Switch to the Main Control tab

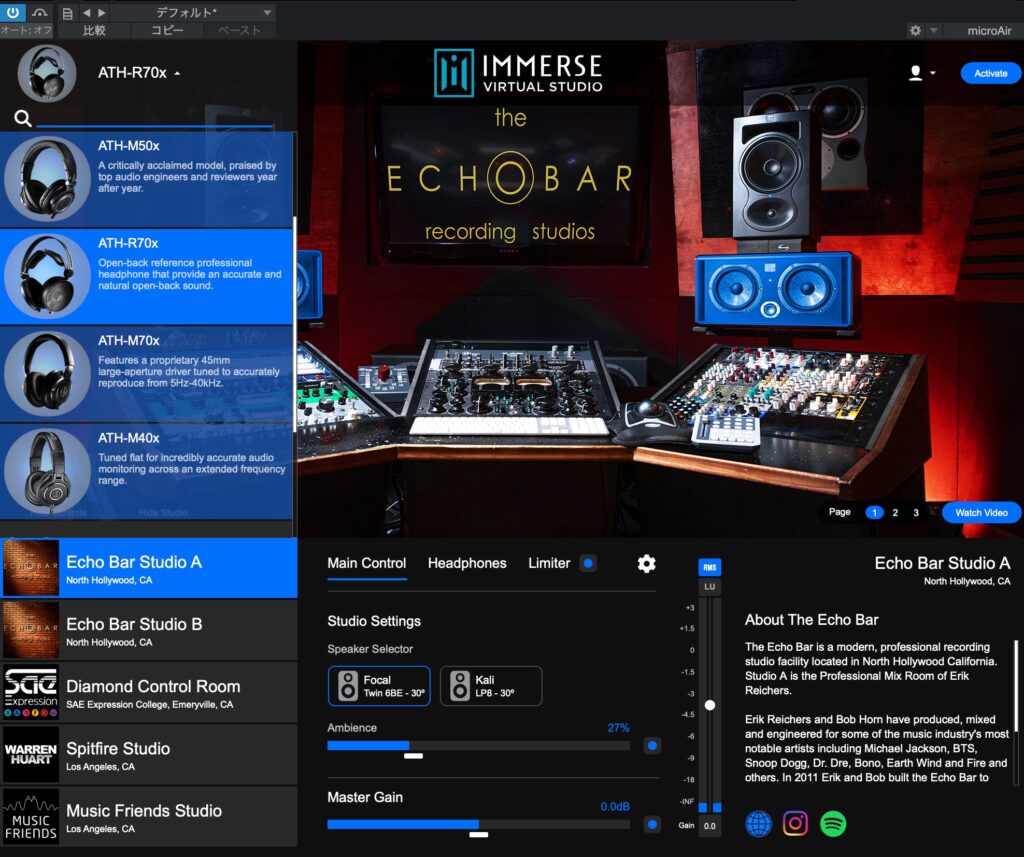pos(367,564)
